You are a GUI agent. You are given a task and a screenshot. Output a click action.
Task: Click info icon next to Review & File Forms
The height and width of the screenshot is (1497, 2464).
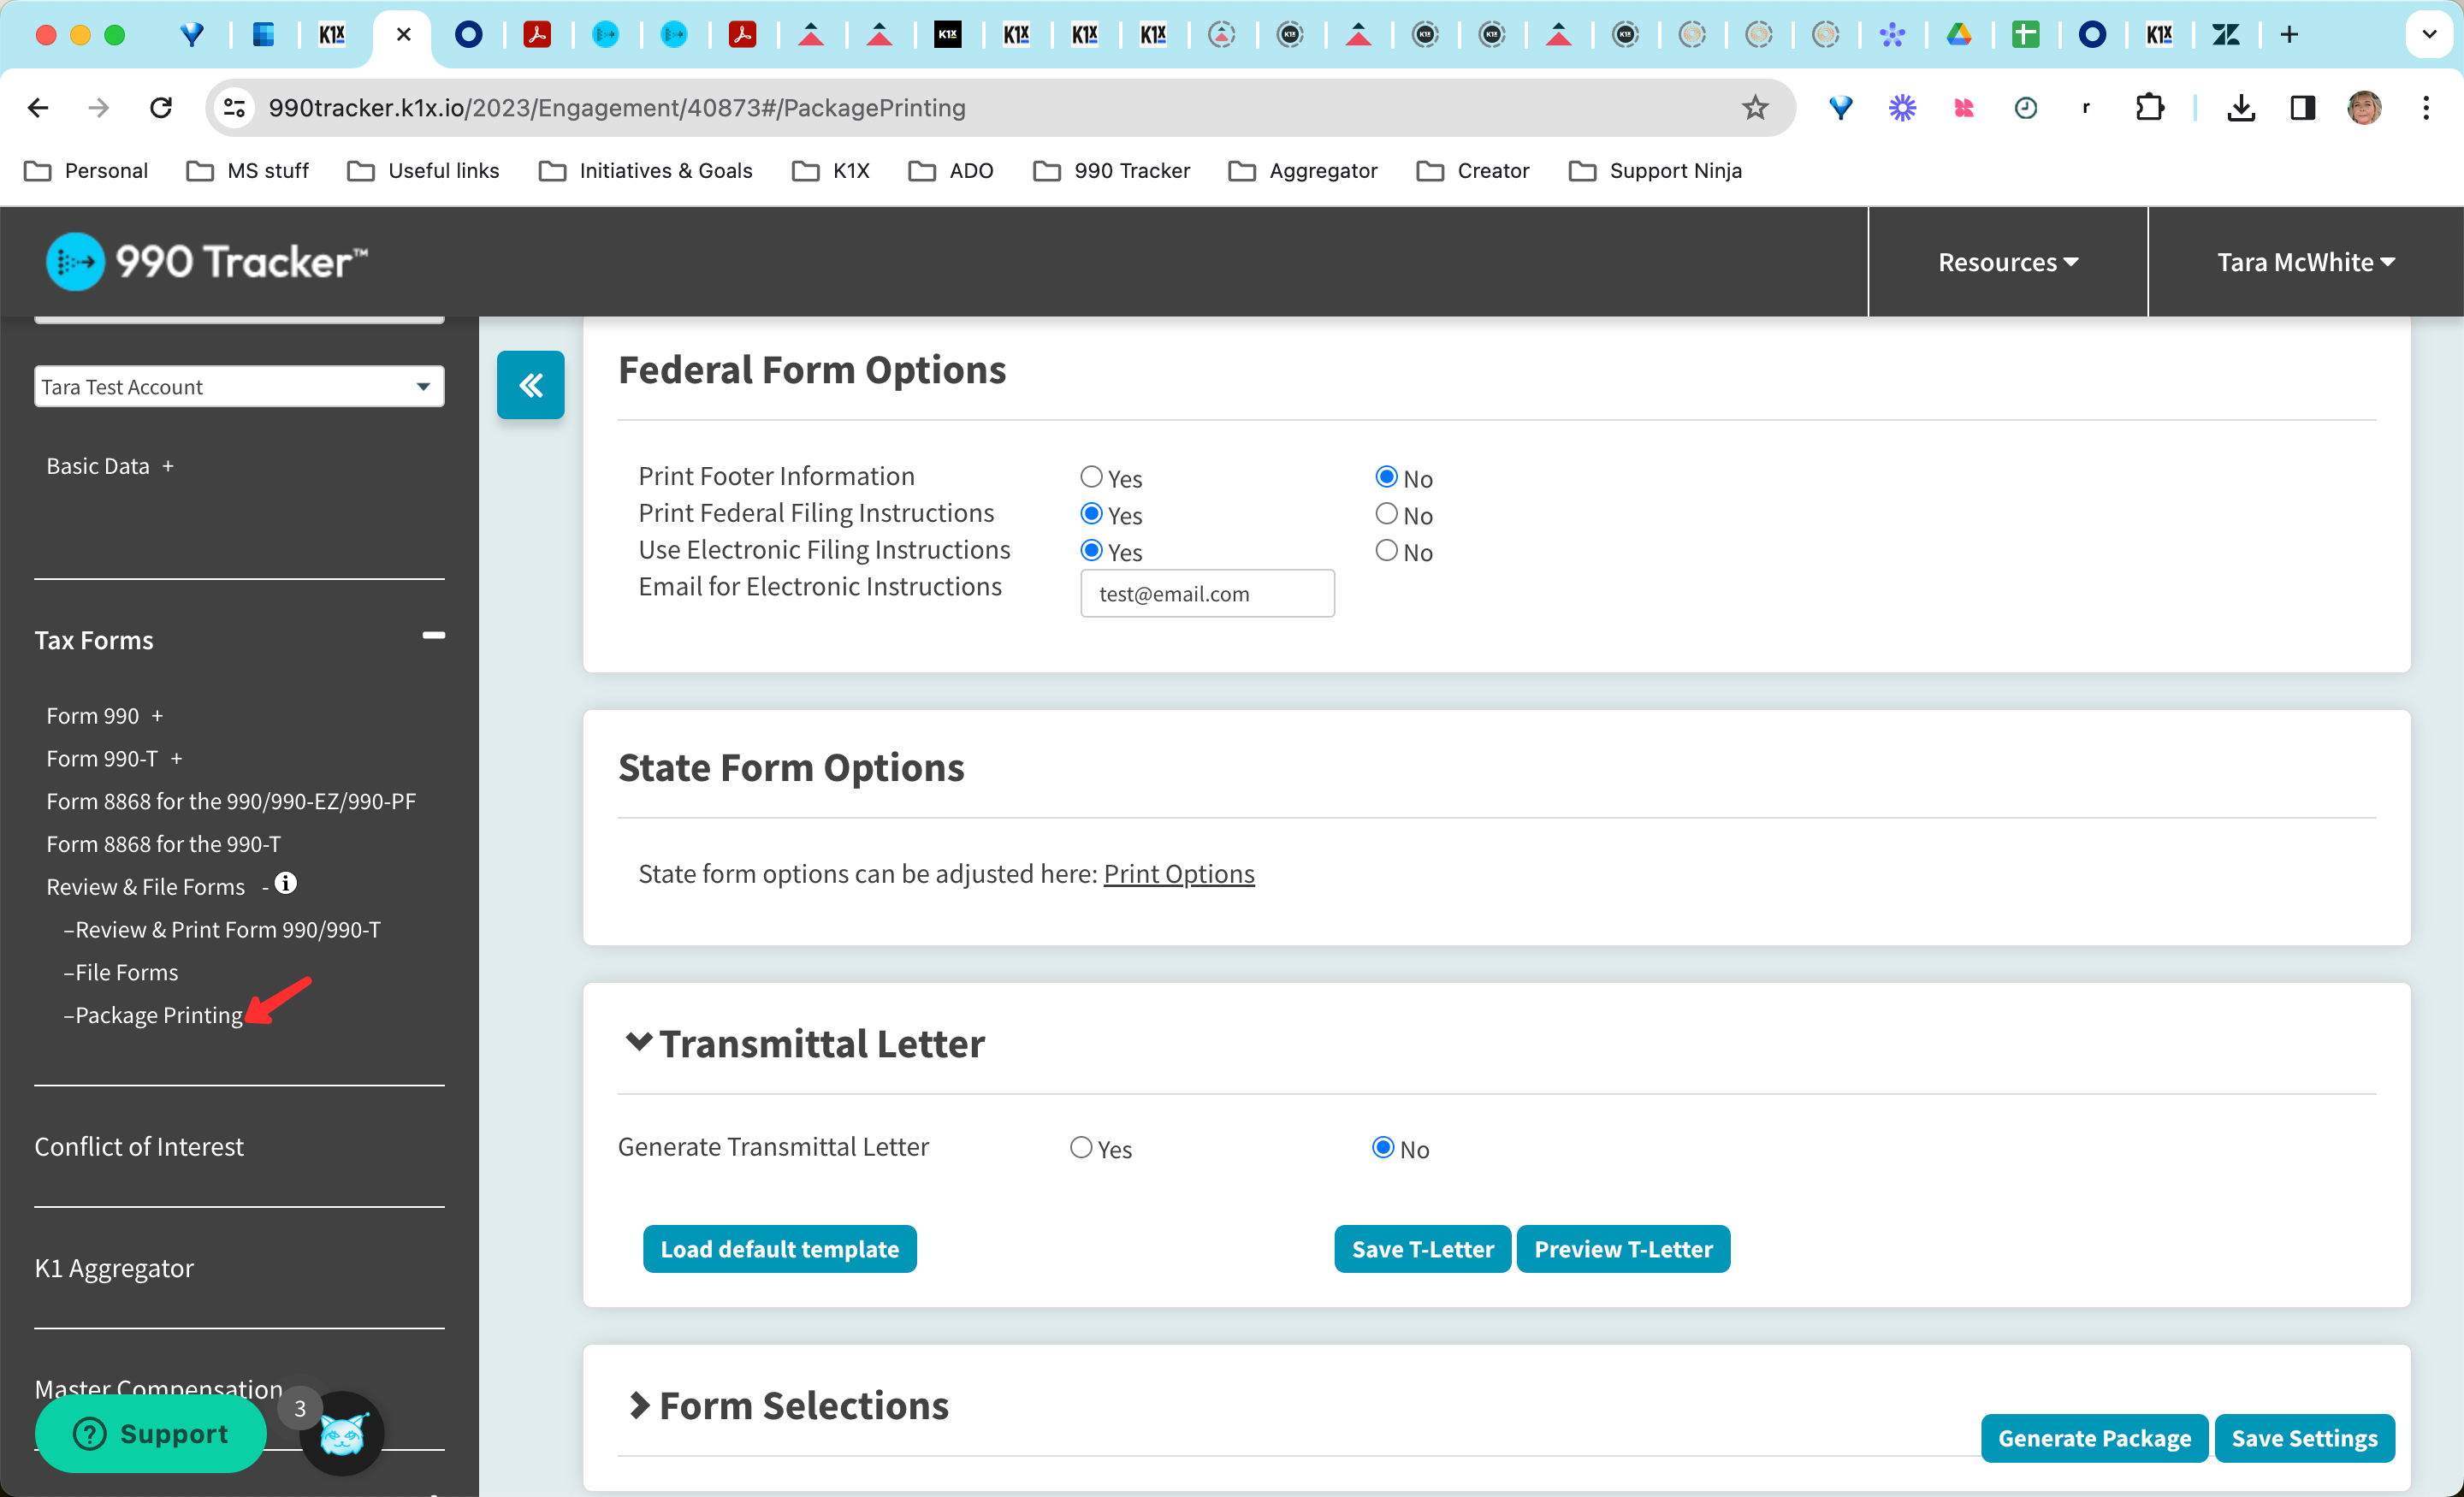285,883
